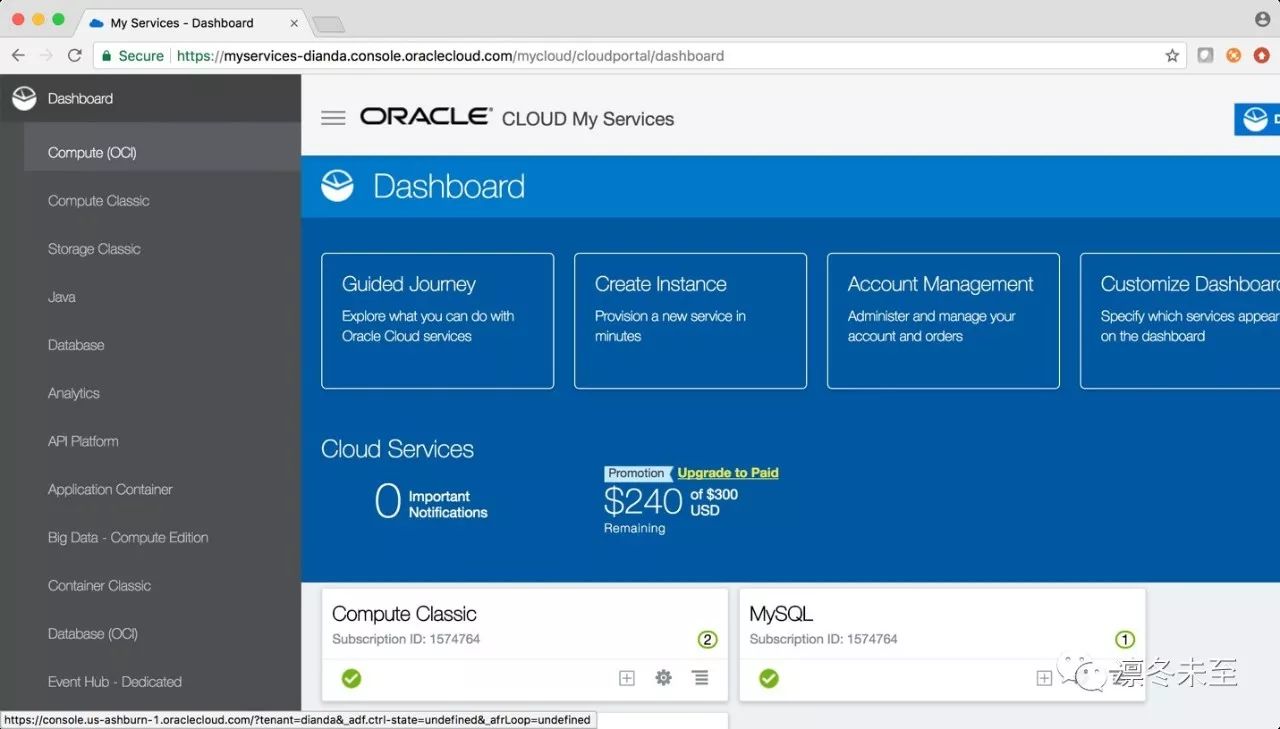
Task: Open Database in the sidebar
Action: coord(76,345)
